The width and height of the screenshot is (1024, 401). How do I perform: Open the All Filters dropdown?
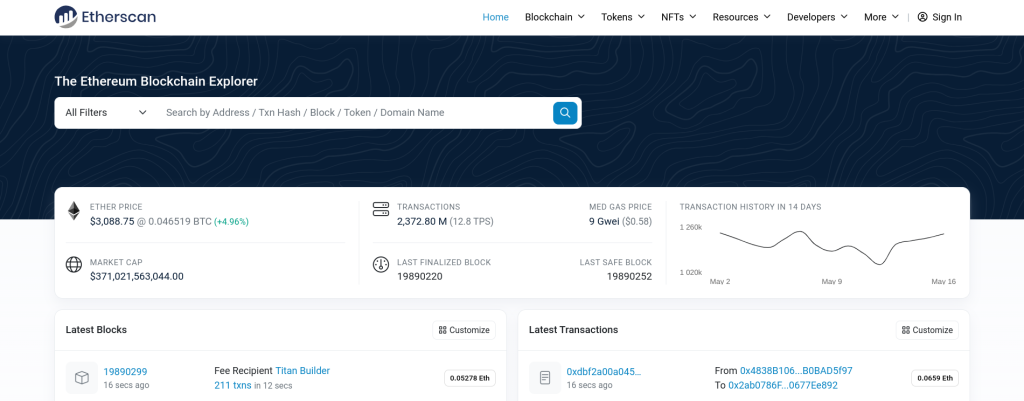point(106,113)
